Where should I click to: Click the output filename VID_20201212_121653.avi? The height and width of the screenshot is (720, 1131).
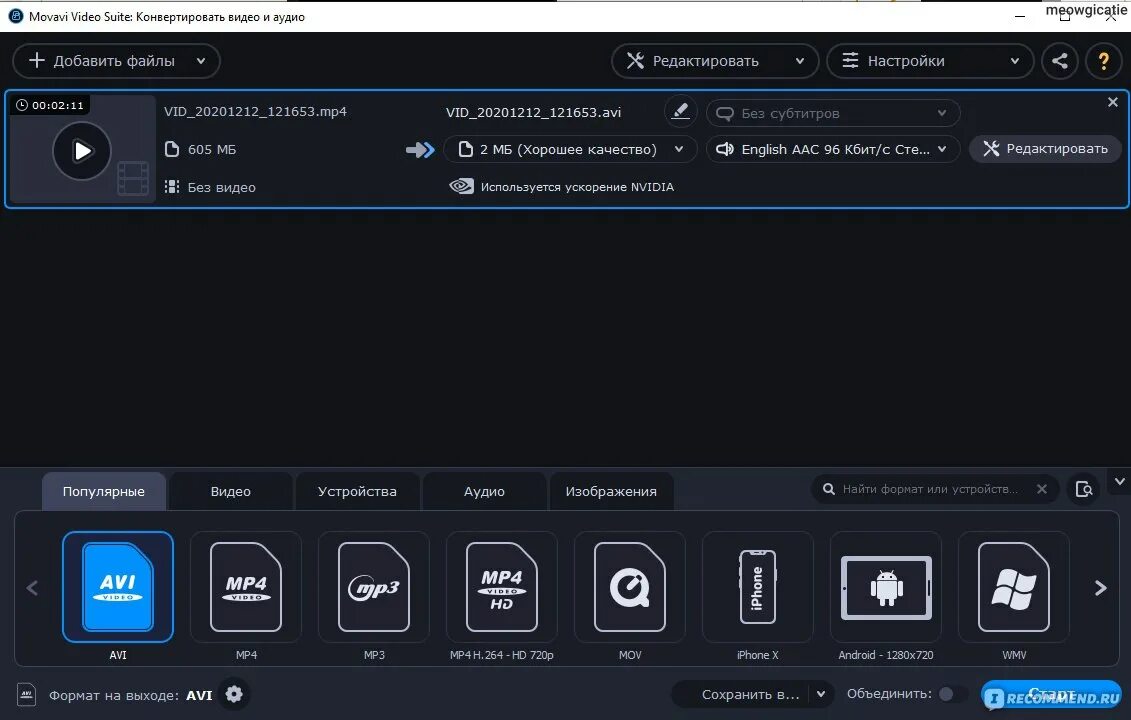(534, 113)
